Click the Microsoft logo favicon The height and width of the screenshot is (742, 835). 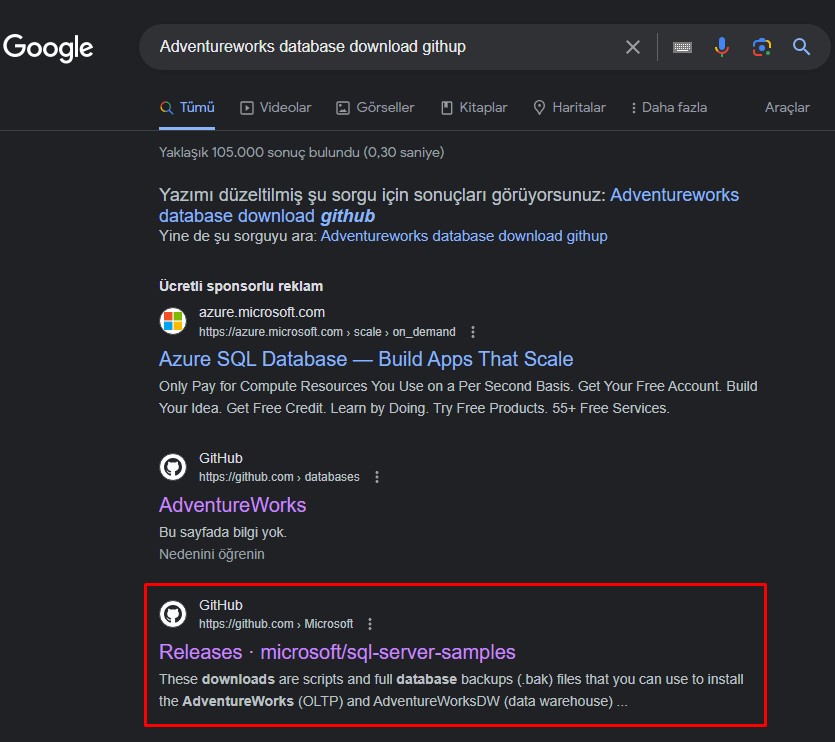point(173,321)
